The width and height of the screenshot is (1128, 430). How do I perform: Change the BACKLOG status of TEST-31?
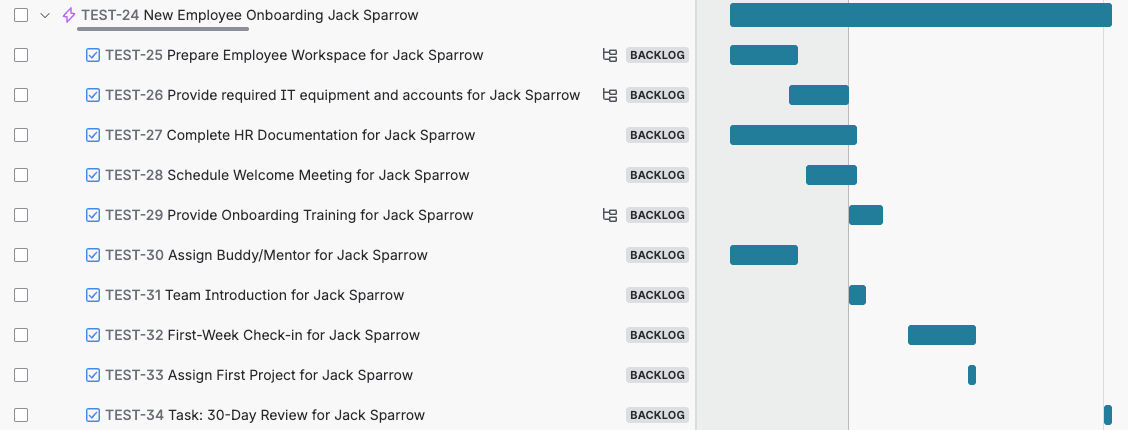click(657, 295)
